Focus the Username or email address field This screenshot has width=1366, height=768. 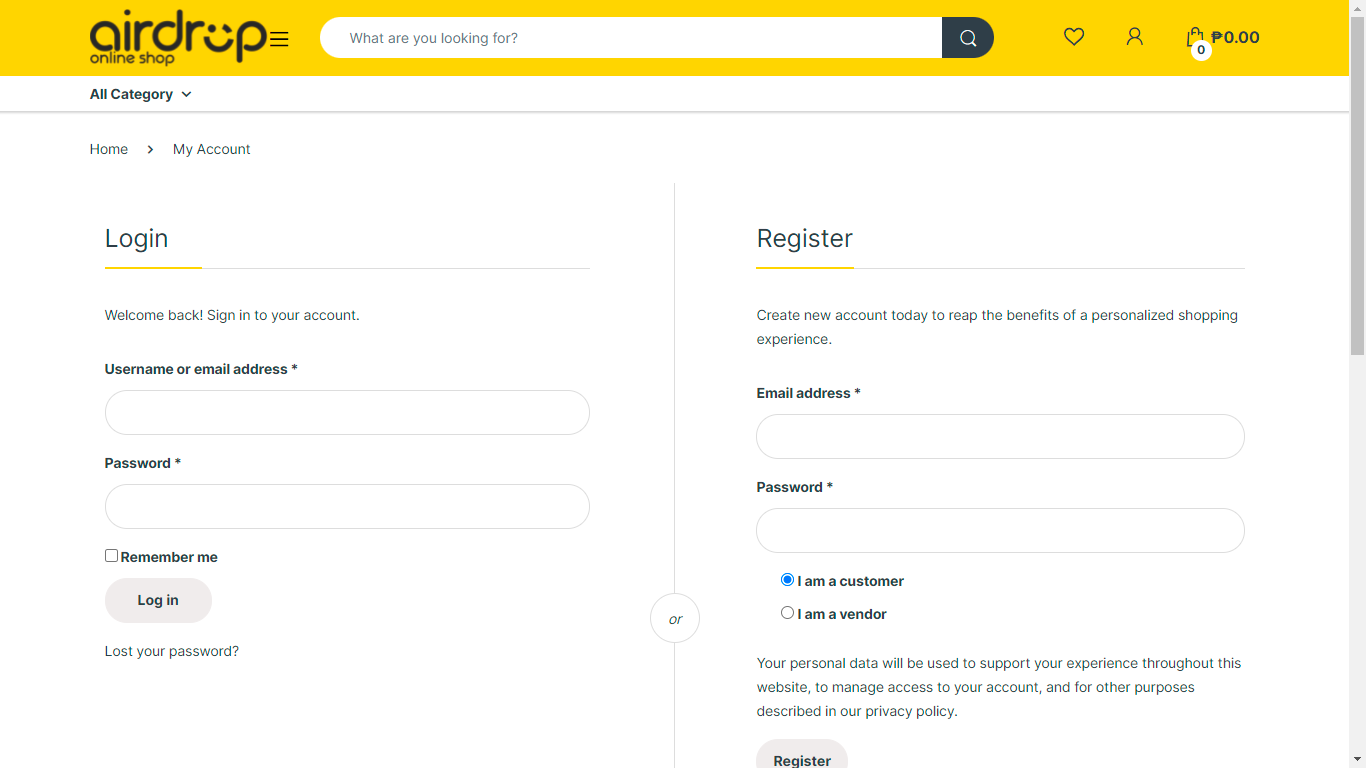coord(347,412)
